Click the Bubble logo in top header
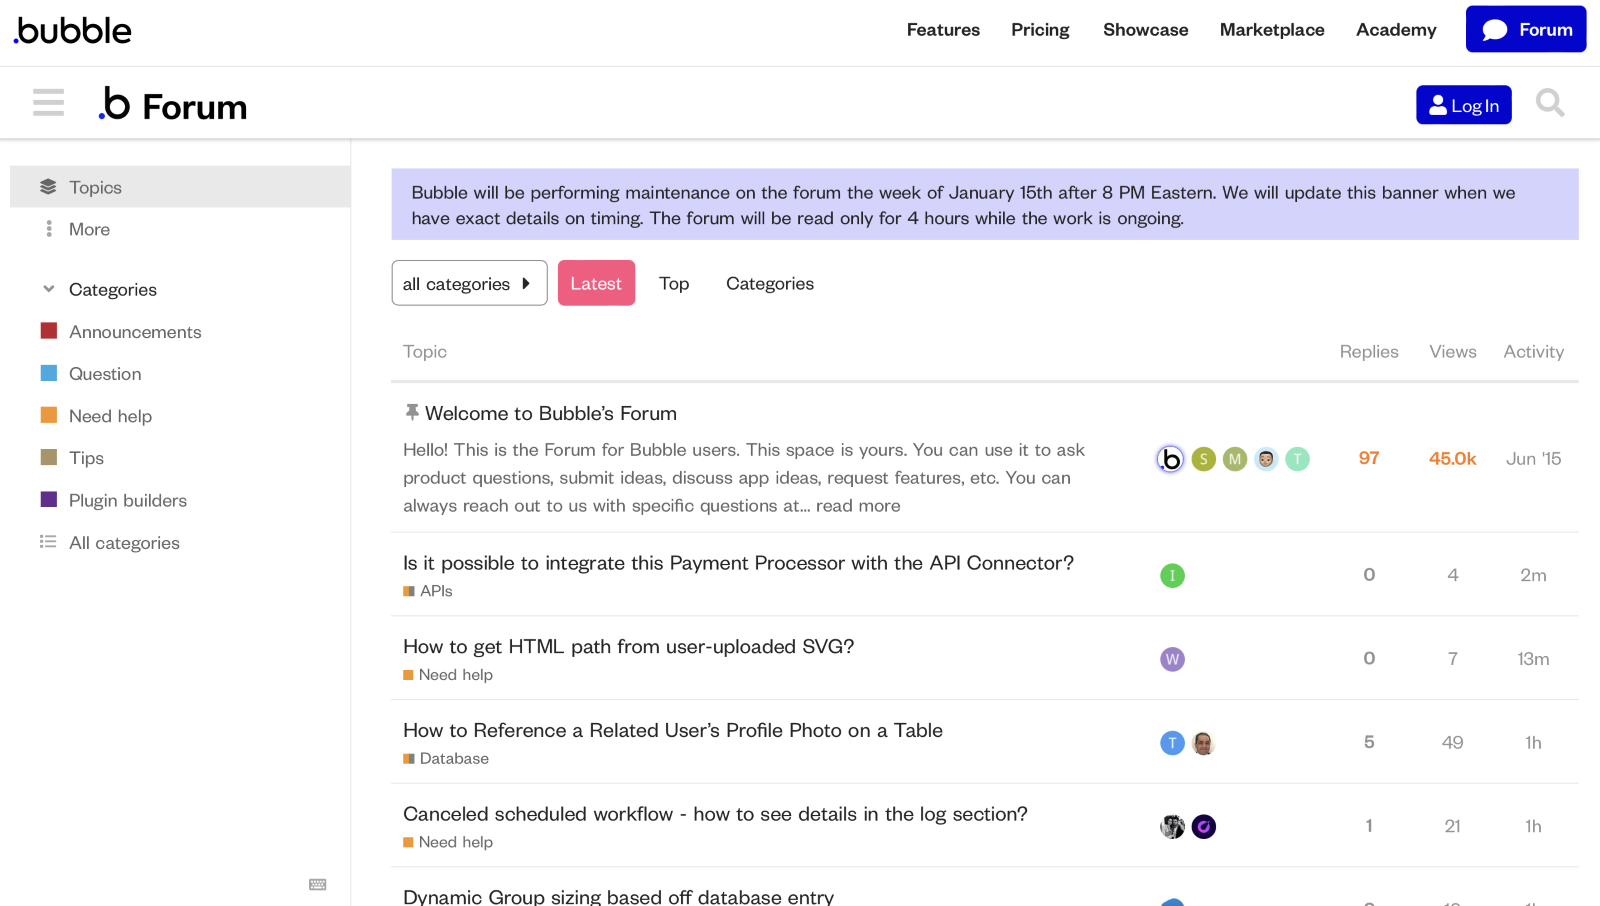Image resolution: width=1600 pixels, height=906 pixels. tap(72, 30)
